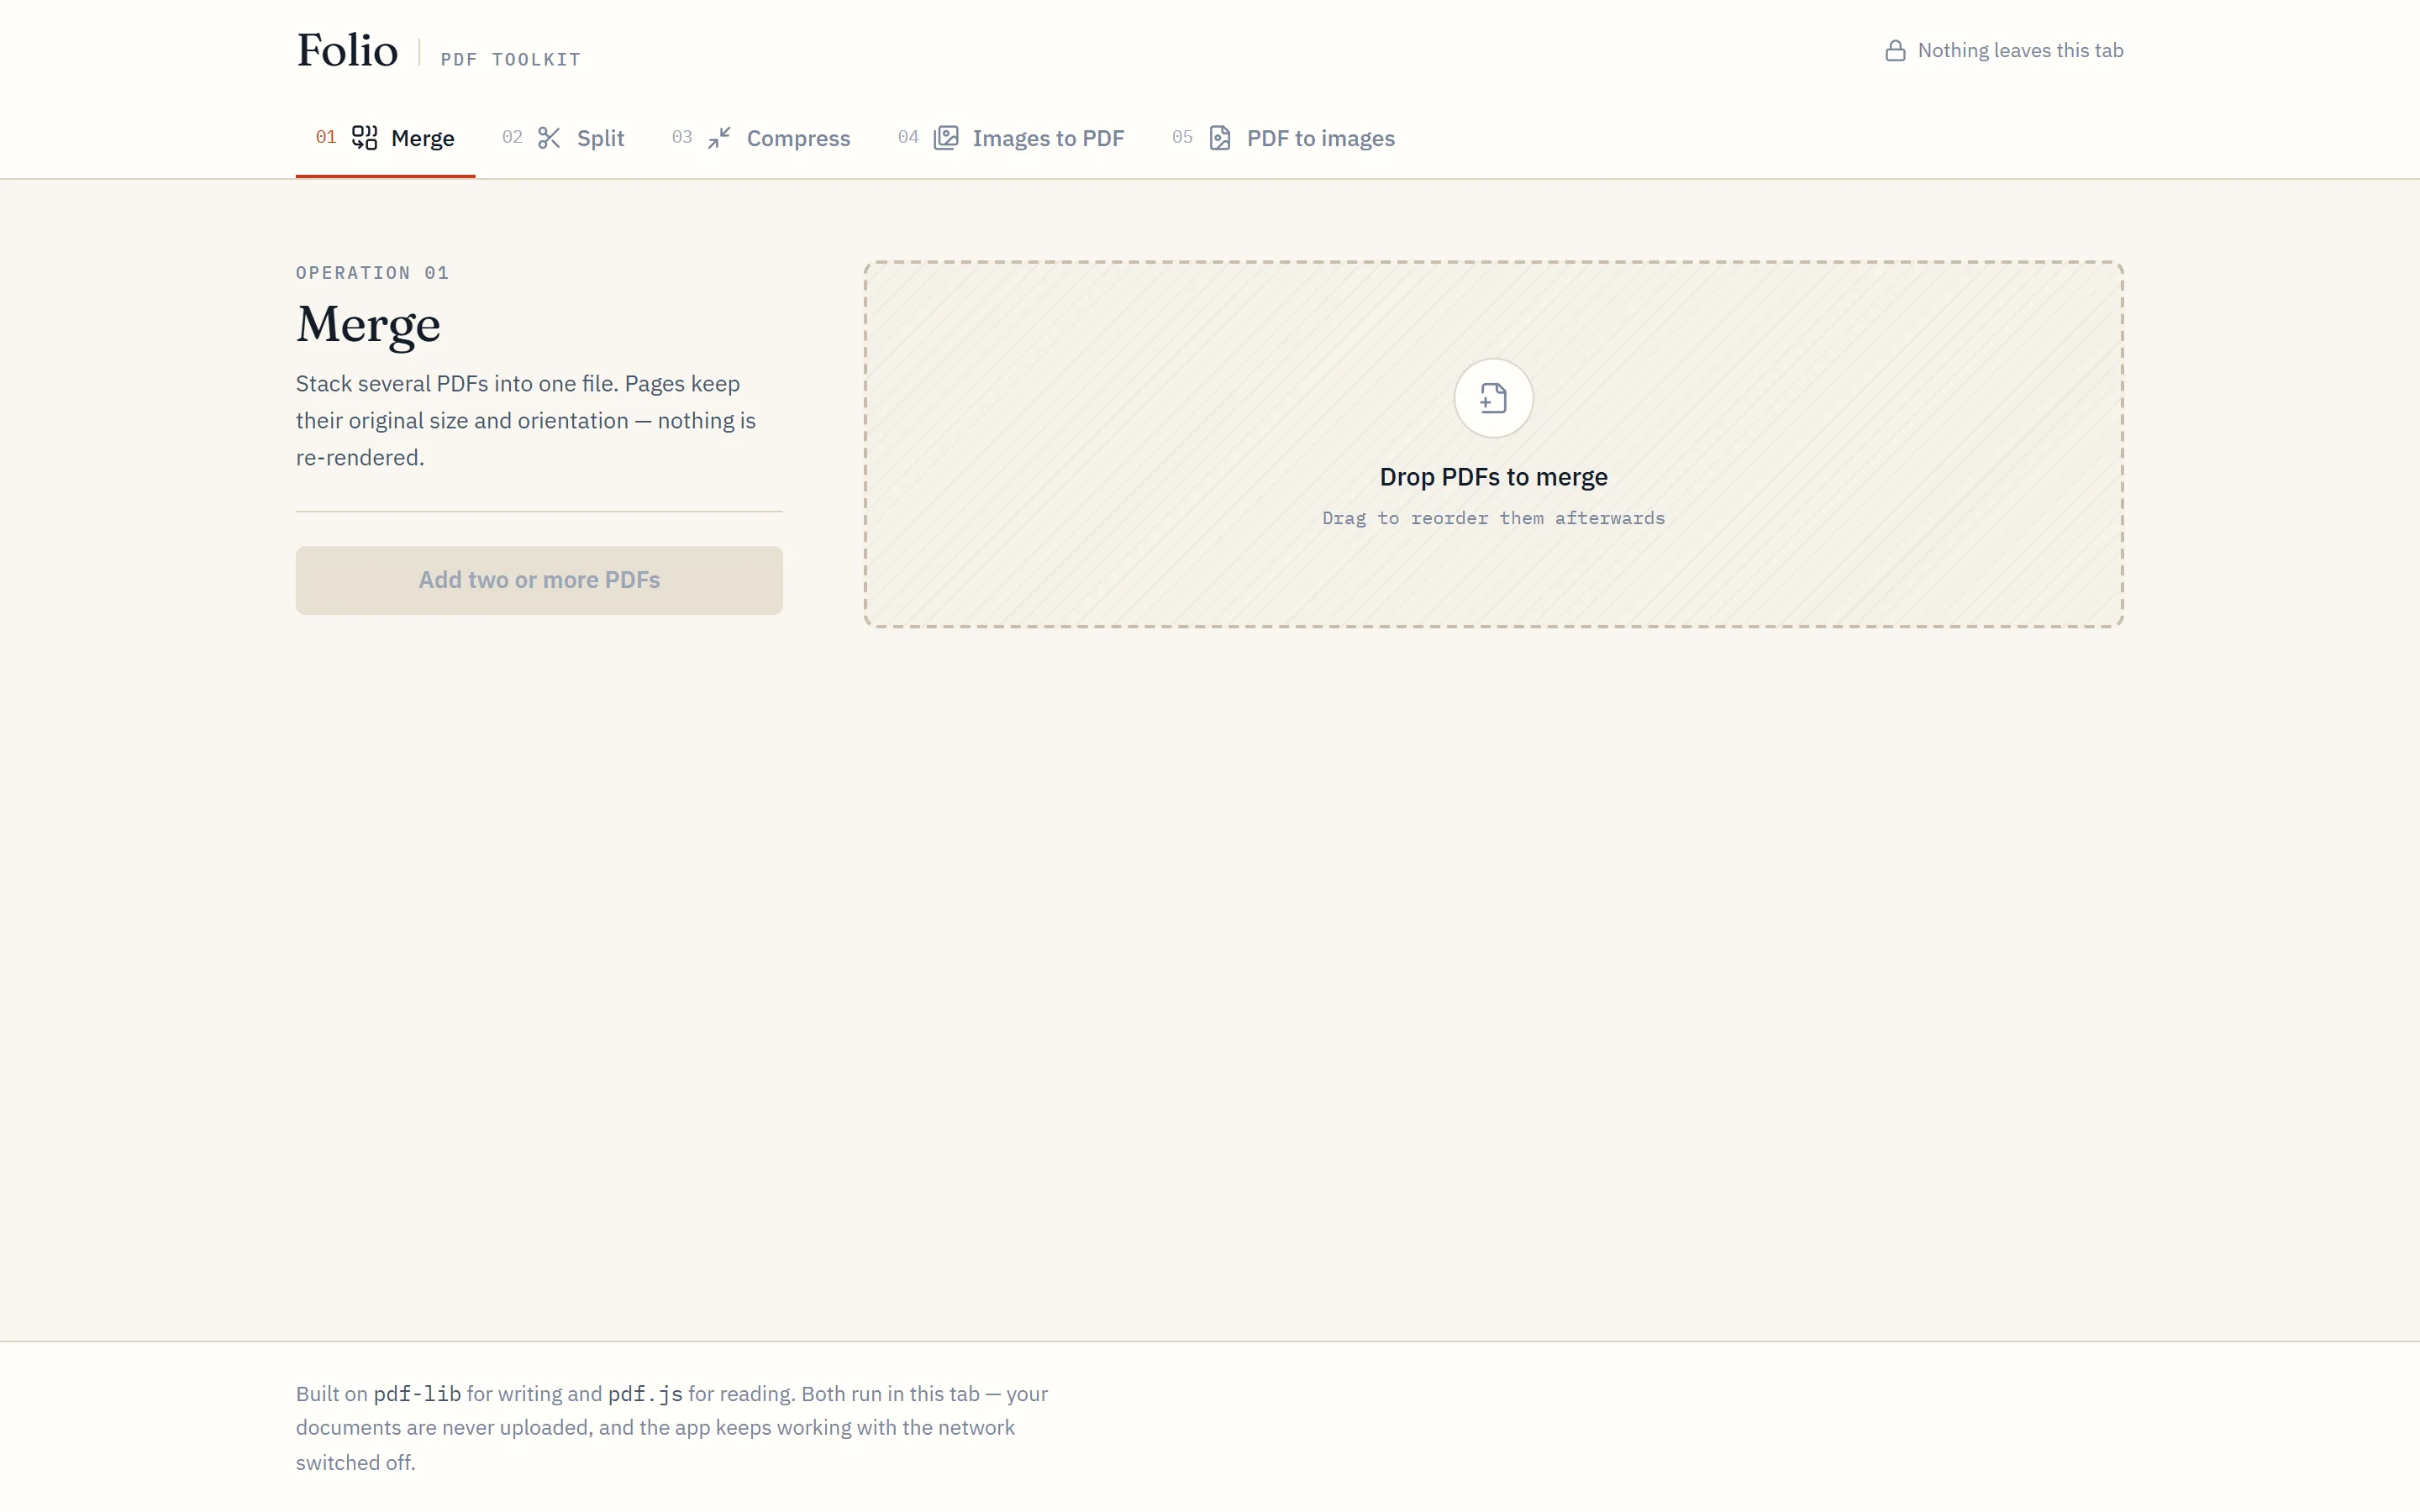Click the Images to PDF picture icon
Viewport: 2420px width, 1512px height.
[946, 138]
